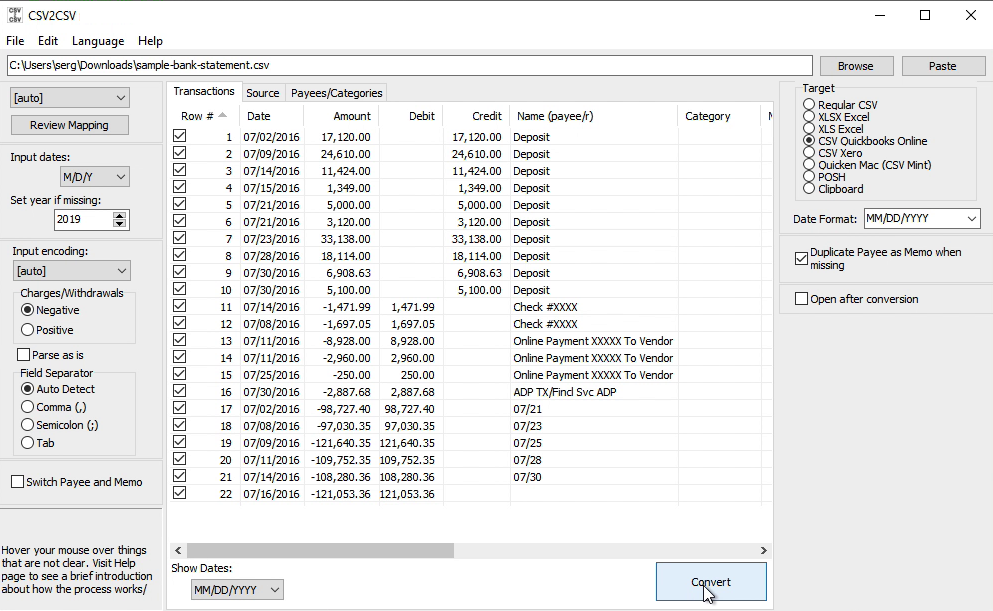The width and height of the screenshot is (993, 611).
Task: Enable the Parse as is checkbox
Action: coord(23,355)
